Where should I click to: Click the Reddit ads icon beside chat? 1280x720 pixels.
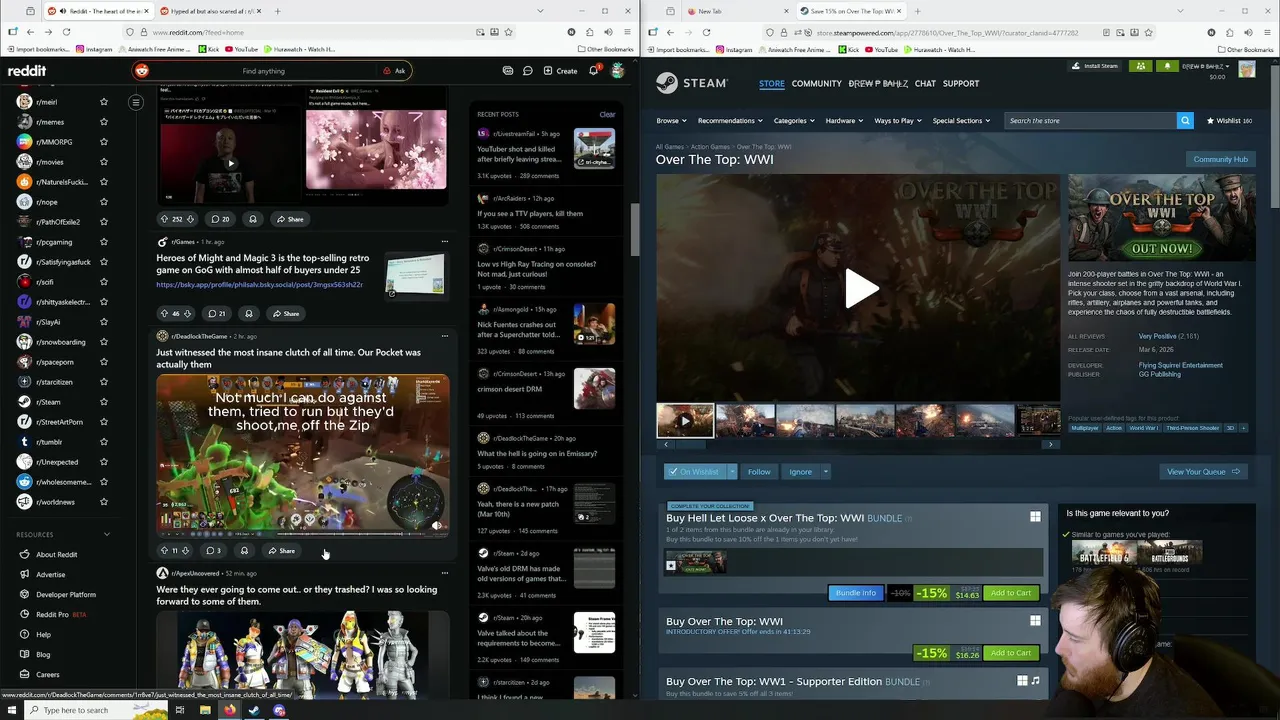508,71
